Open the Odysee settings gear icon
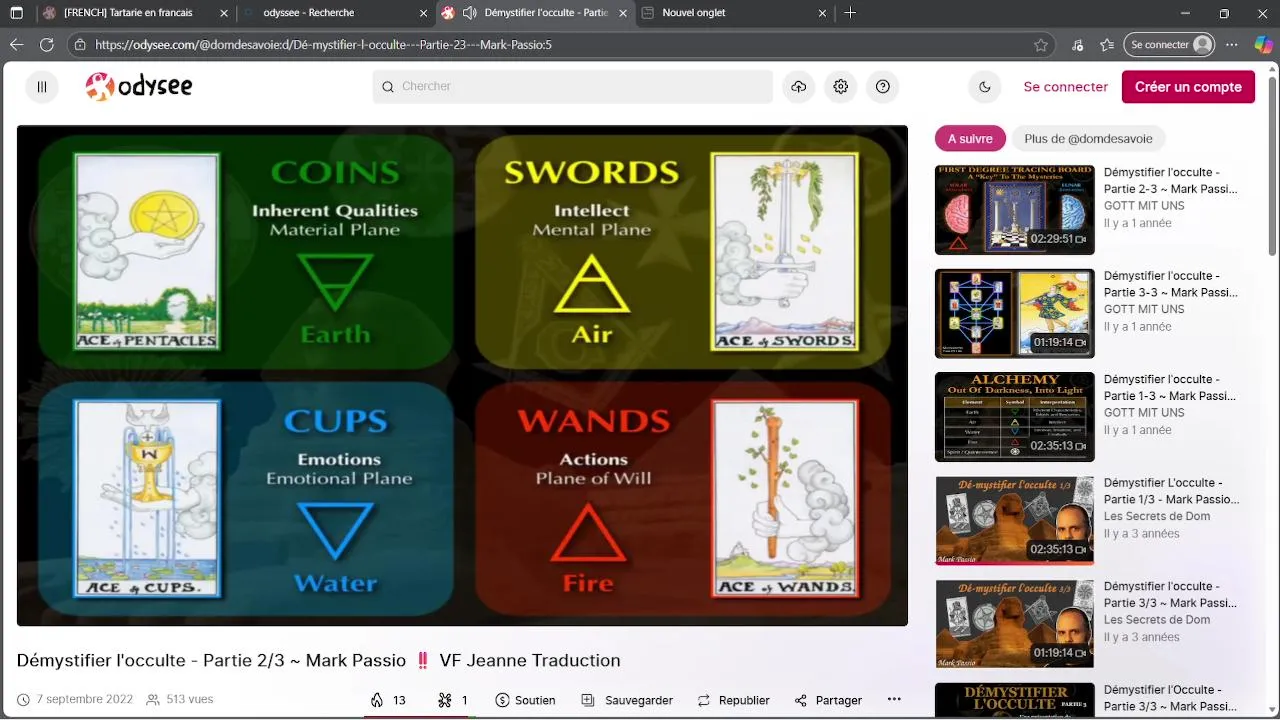The width and height of the screenshot is (1280, 720). [x=841, y=87]
